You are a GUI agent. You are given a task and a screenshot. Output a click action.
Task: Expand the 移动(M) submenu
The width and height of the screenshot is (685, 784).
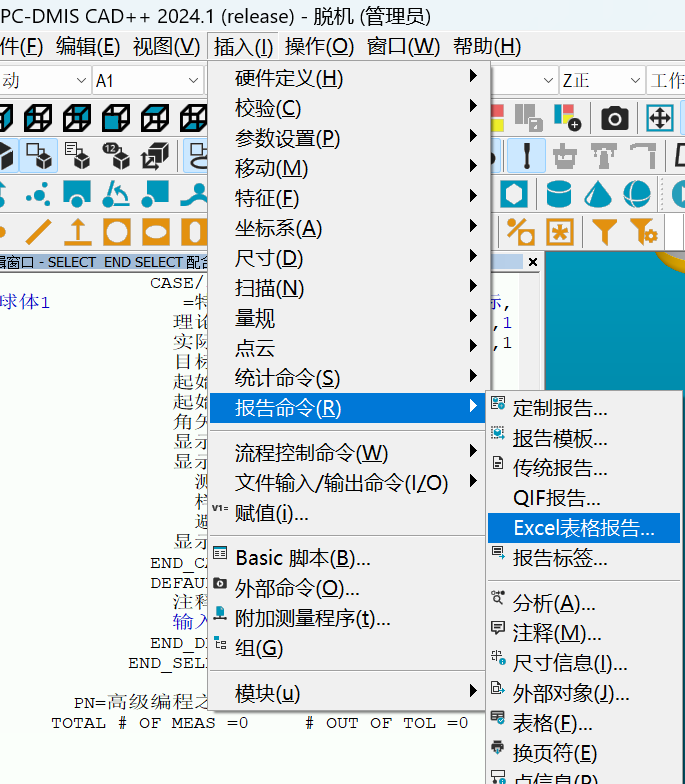pos(347,168)
